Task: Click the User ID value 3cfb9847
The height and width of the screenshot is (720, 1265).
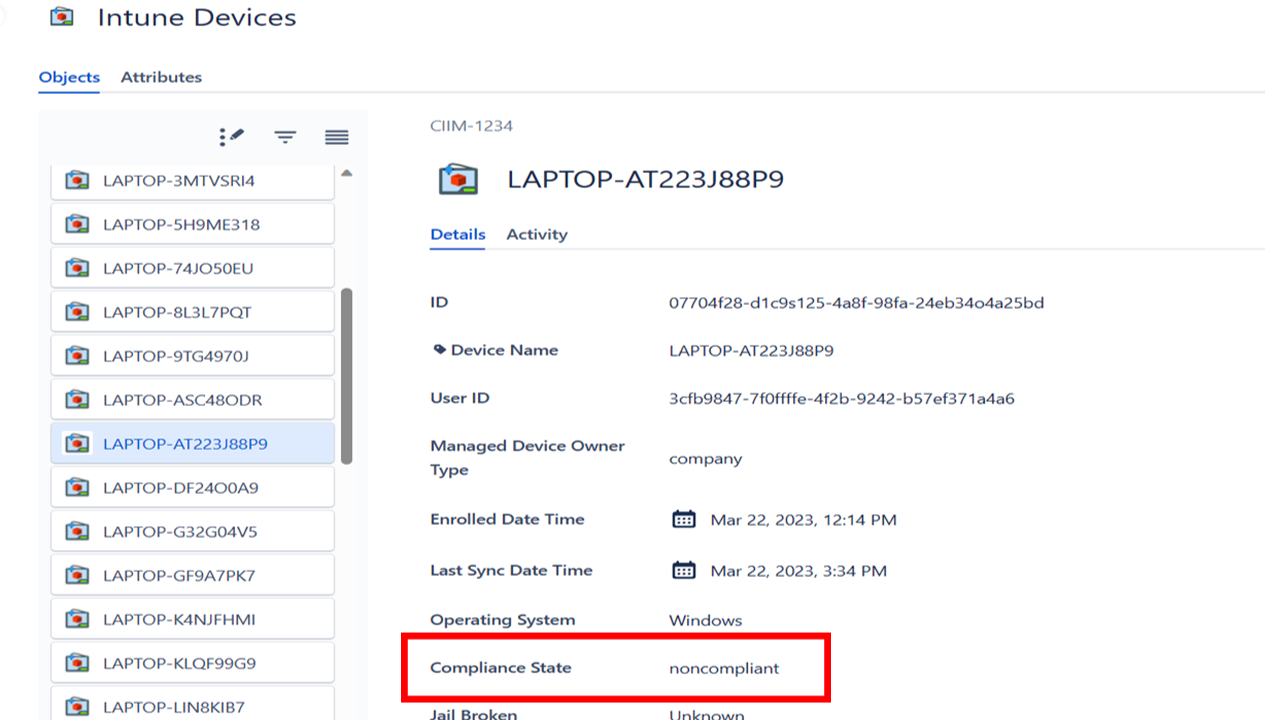Action: [842, 399]
